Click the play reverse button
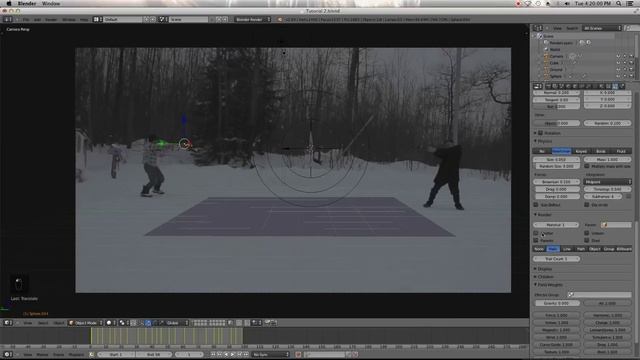Viewport: 640px width, 360px height. coord(226,354)
